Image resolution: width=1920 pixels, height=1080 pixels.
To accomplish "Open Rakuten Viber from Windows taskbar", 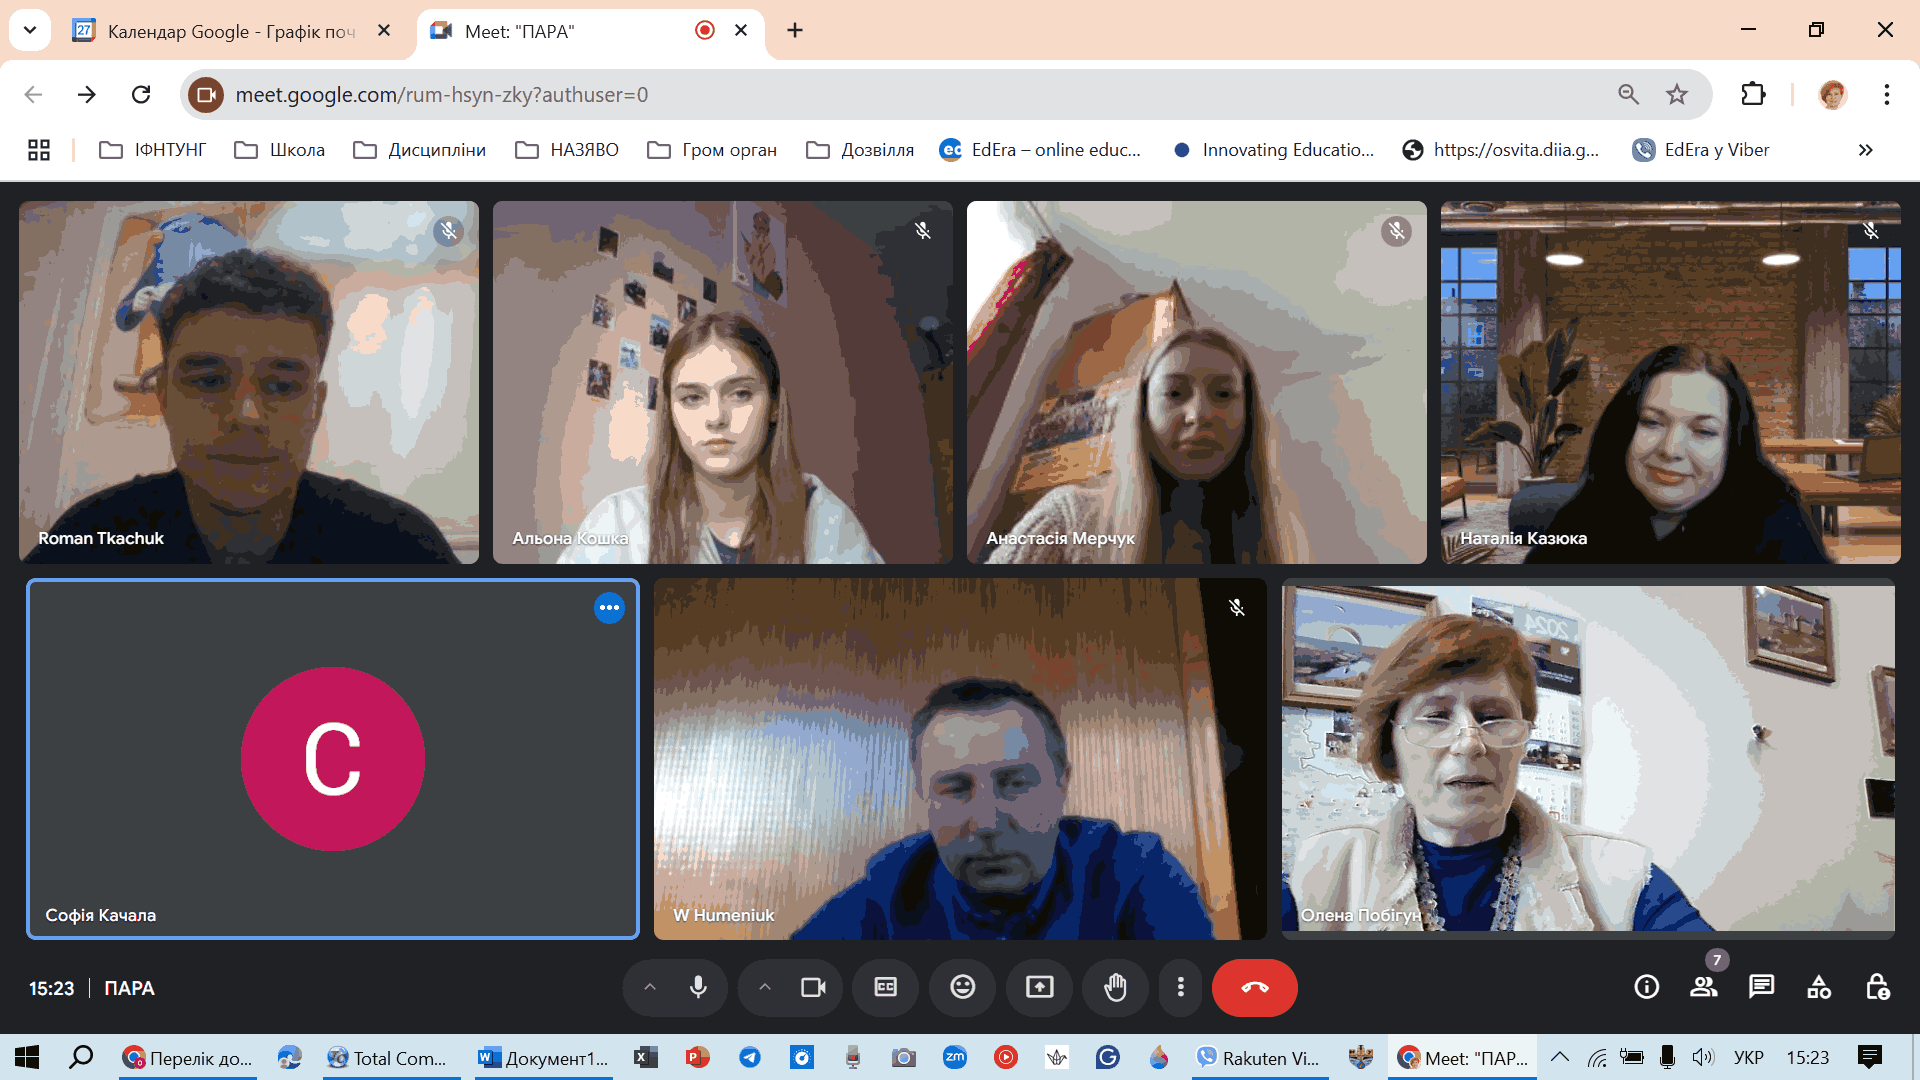I will pos(1258,1058).
